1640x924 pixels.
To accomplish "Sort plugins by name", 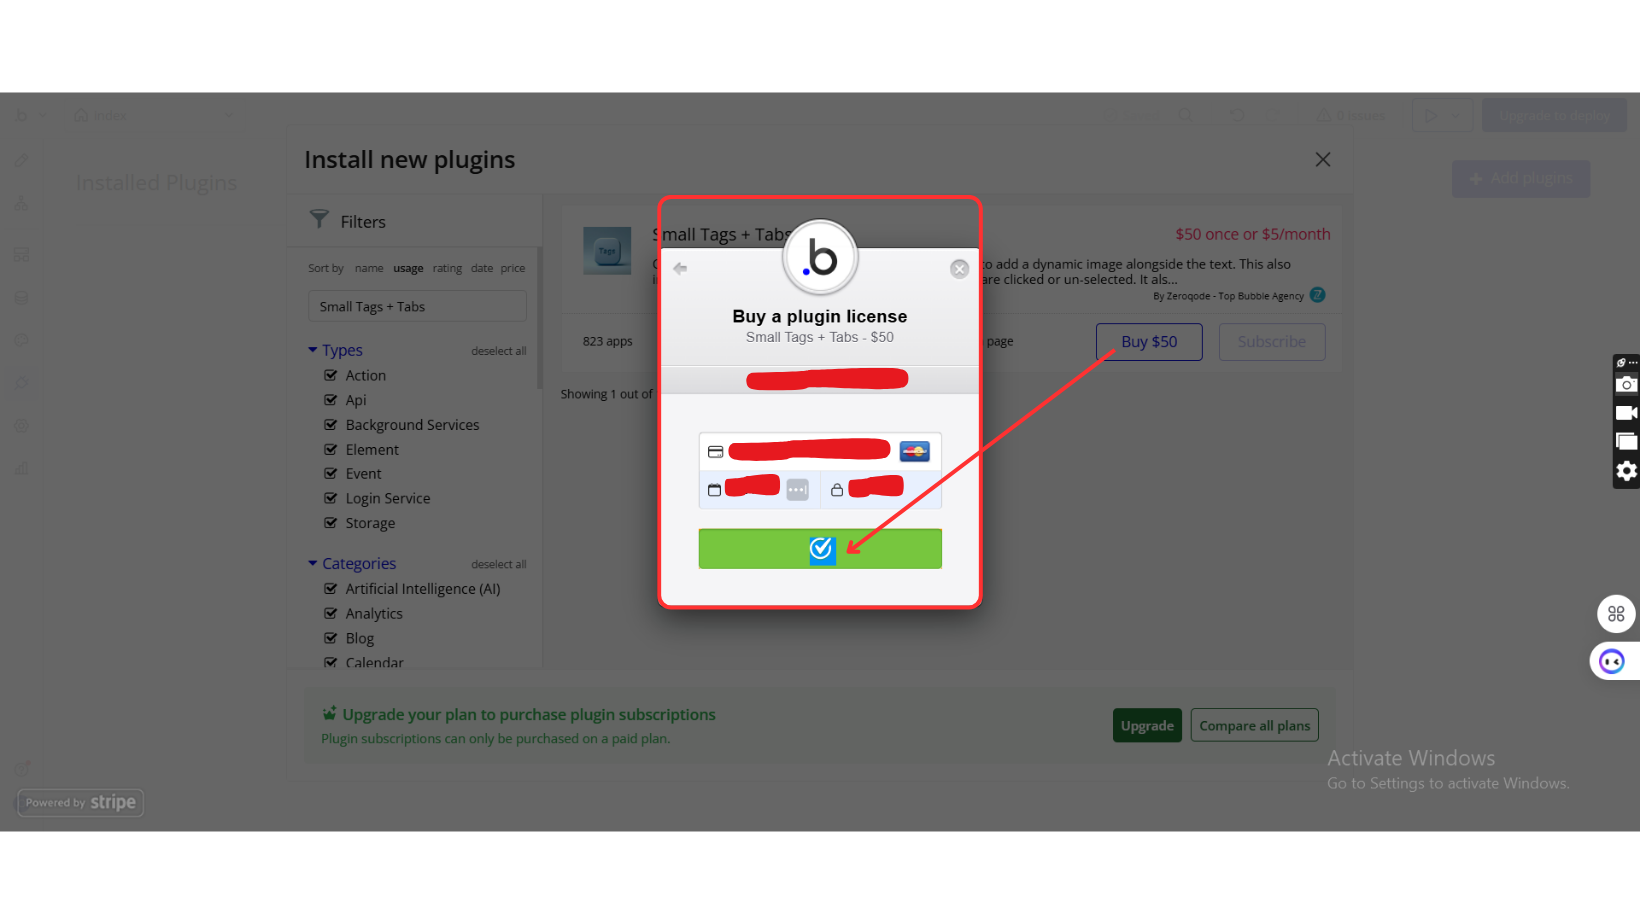I will [x=369, y=268].
